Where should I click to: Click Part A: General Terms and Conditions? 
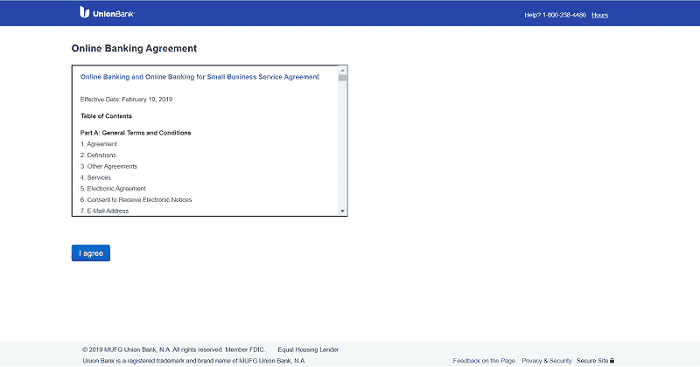(x=136, y=133)
